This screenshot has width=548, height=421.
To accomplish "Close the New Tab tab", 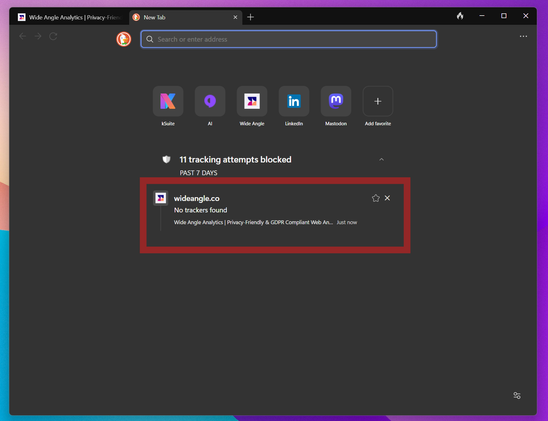I will [x=235, y=17].
